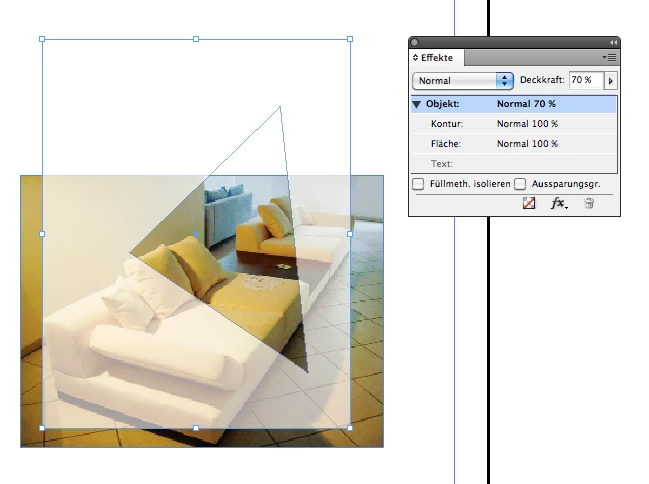Screen dimensions: 649x484
Task: Select the Objekt: Normal 70 % row
Action: pos(514,104)
